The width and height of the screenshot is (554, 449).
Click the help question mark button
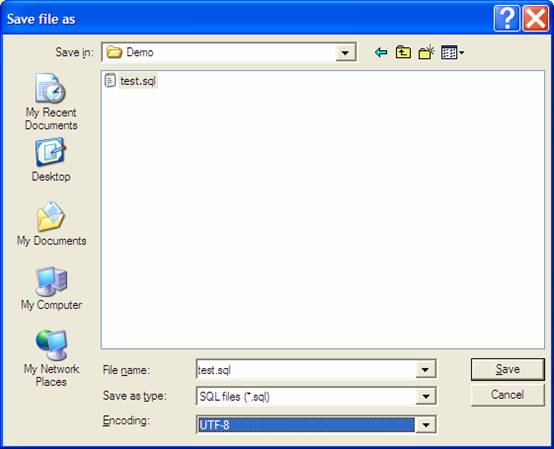click(507, 18)
